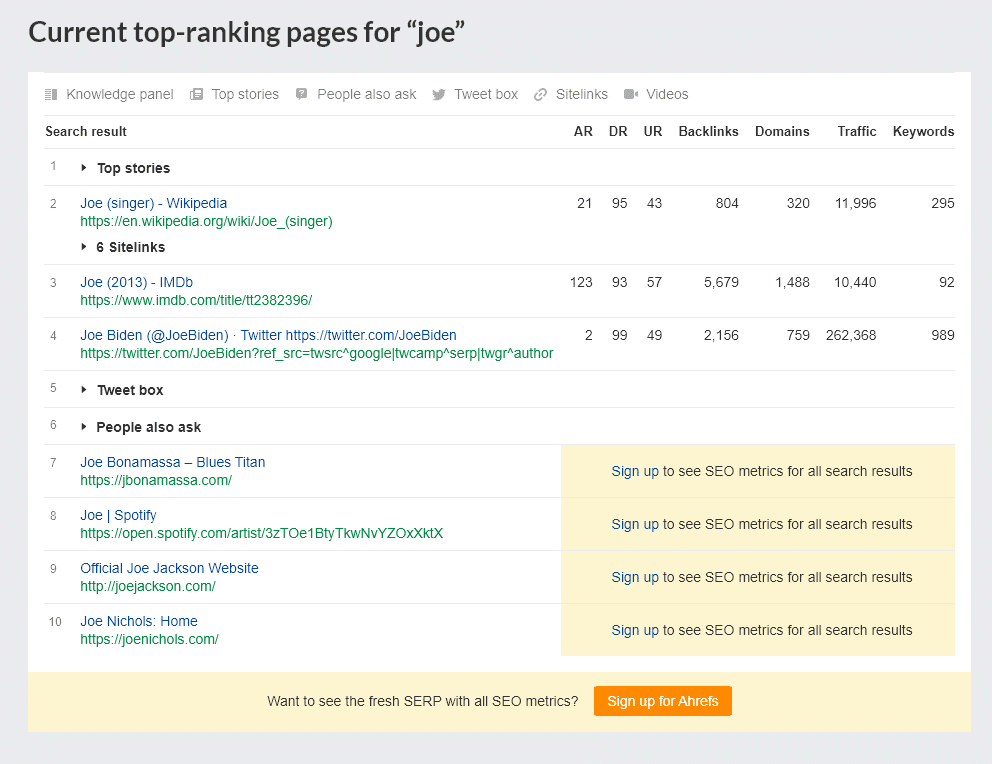The width and height of the screenshot is (992, 764).
Task: Click Sign up link in Joe Nichols row
Action: tap(635, 631)
